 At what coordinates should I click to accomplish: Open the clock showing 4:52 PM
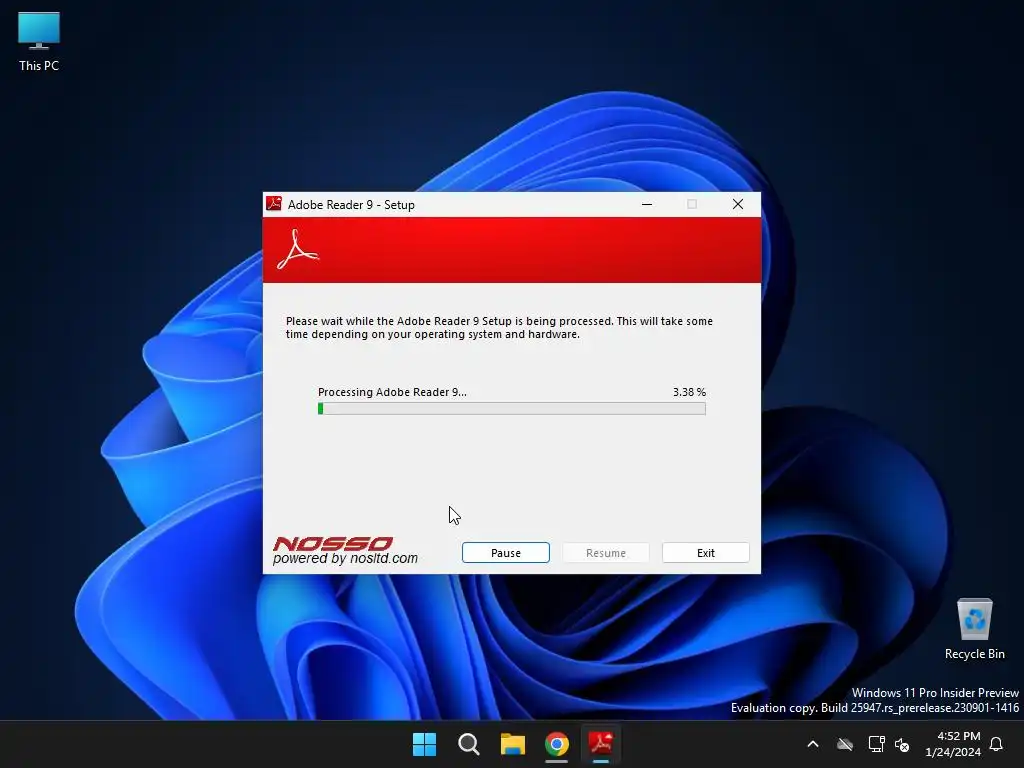953,744
